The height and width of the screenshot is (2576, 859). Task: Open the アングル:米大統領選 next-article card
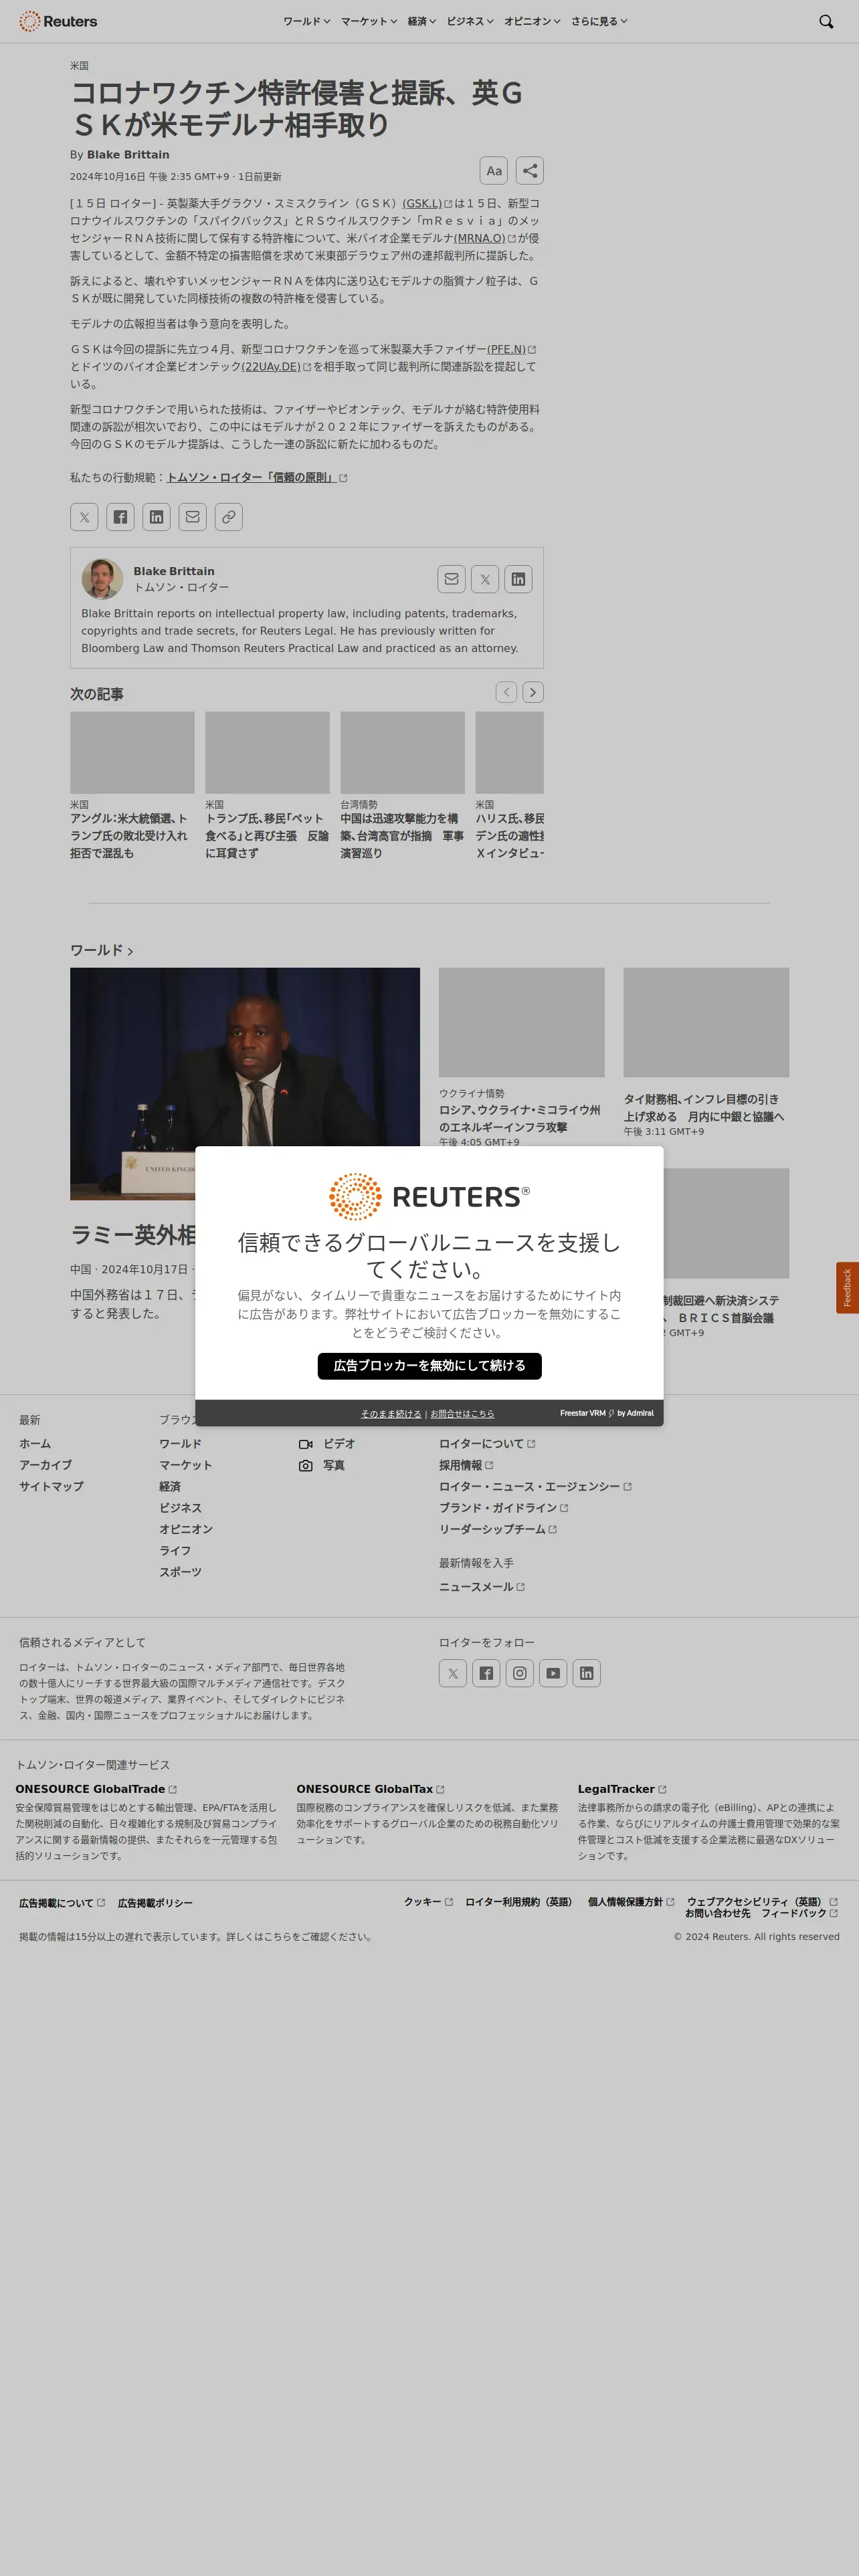click(x=132, y=786)
